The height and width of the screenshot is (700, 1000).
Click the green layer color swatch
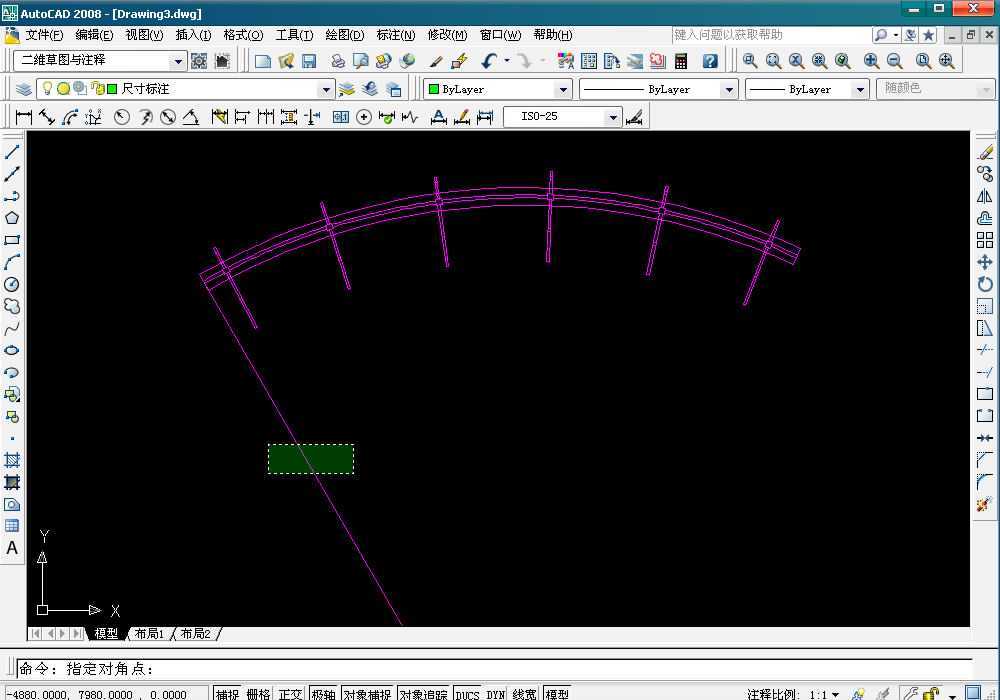(x=112, y=89)
